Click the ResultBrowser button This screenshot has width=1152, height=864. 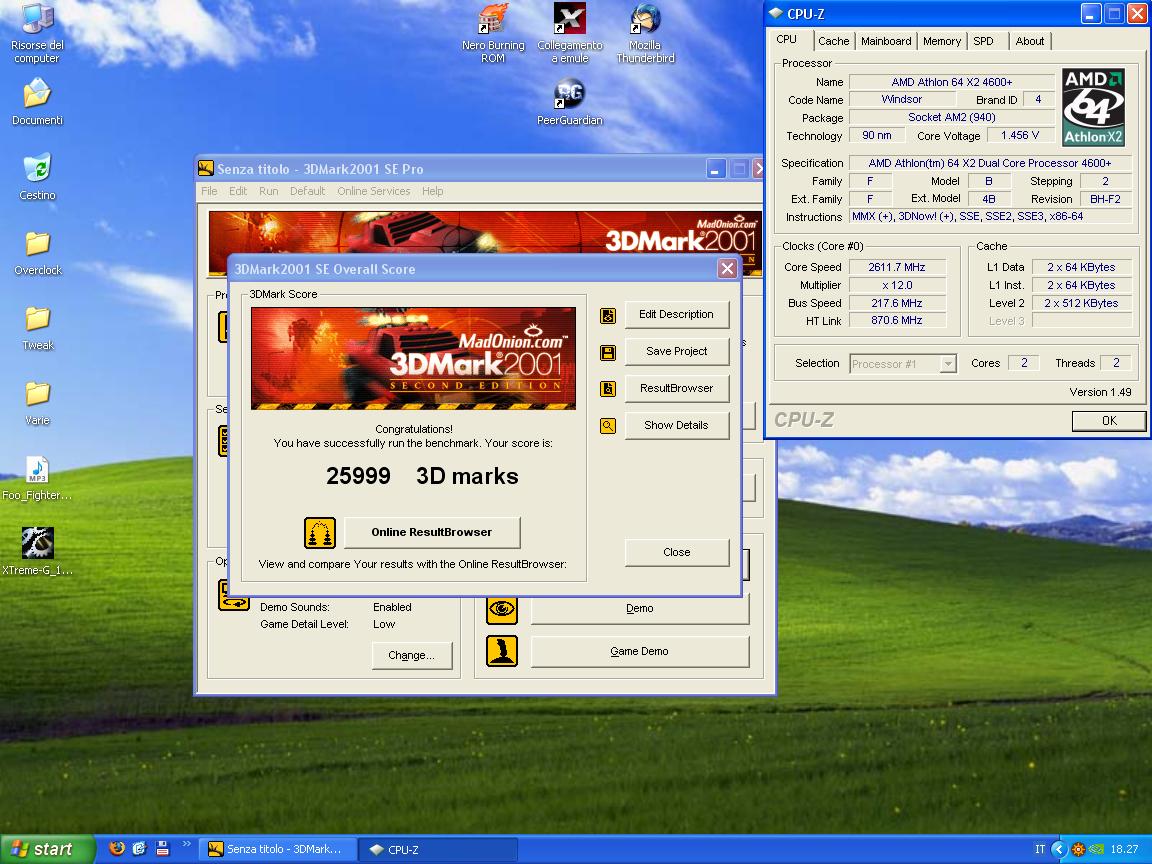tap(677, 388)
